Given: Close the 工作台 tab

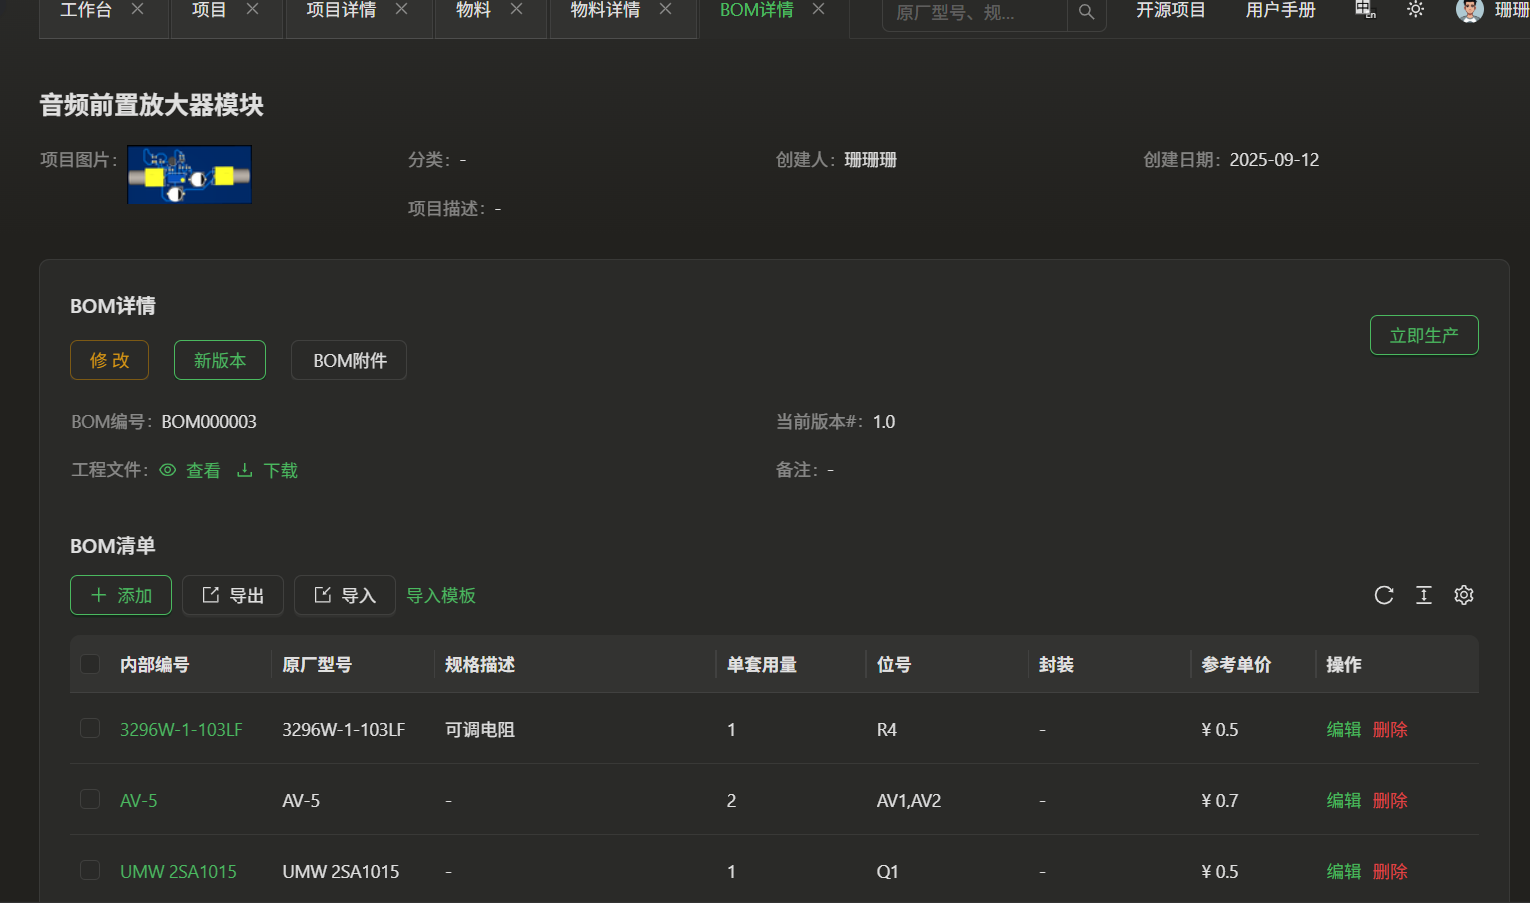Looking at the screenshot, I should coord(138,9).
